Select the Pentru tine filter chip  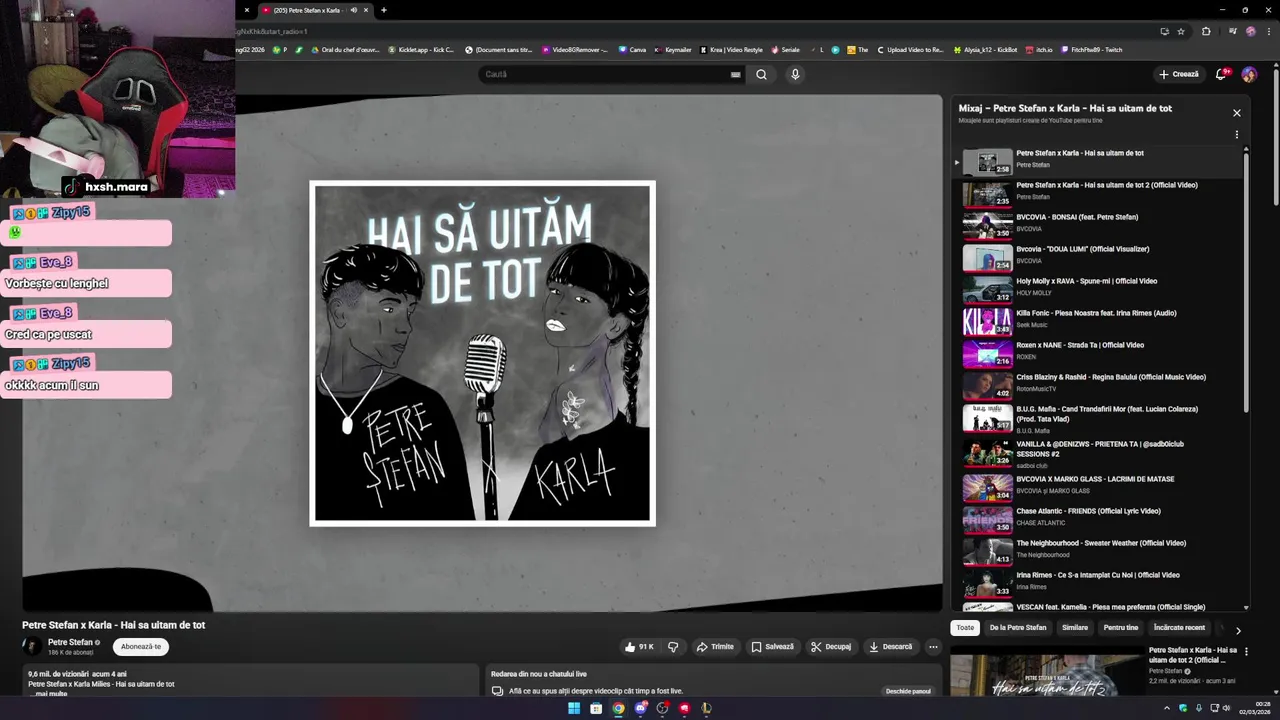click(1121, 628)
